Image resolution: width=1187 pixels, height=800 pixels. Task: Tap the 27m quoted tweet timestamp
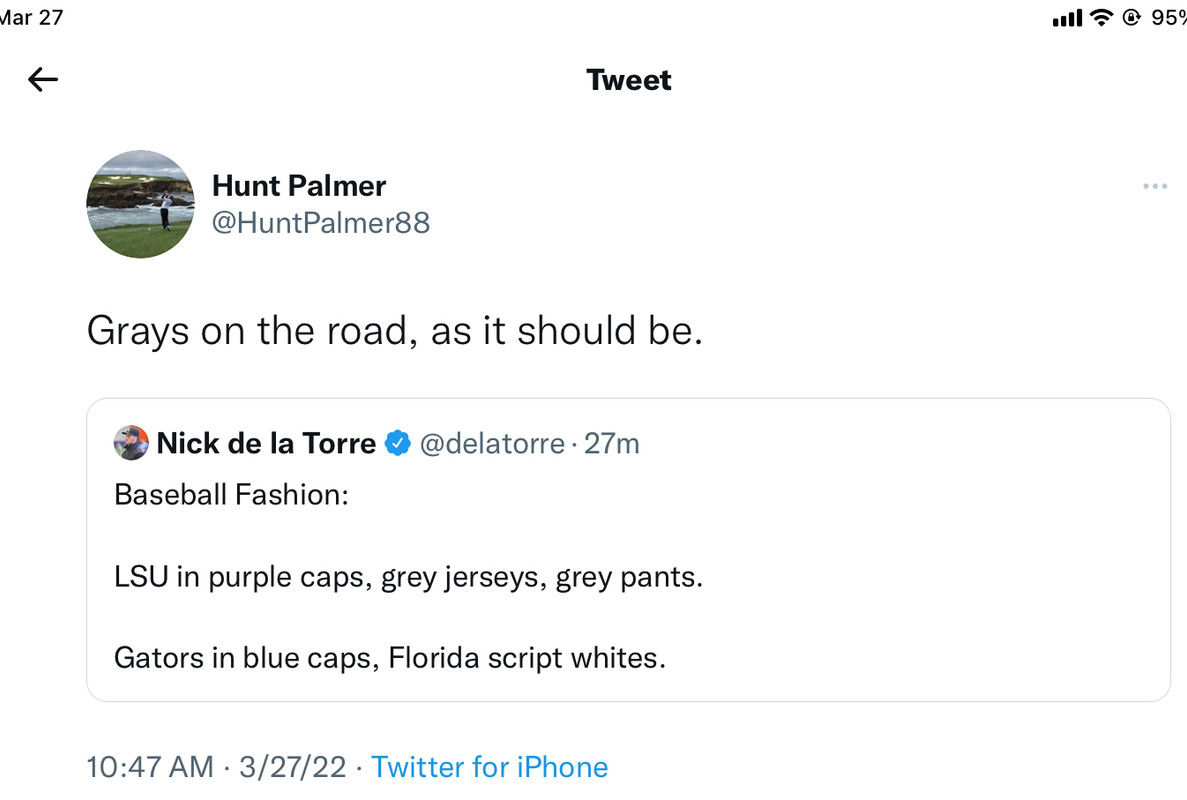[612, 443]
